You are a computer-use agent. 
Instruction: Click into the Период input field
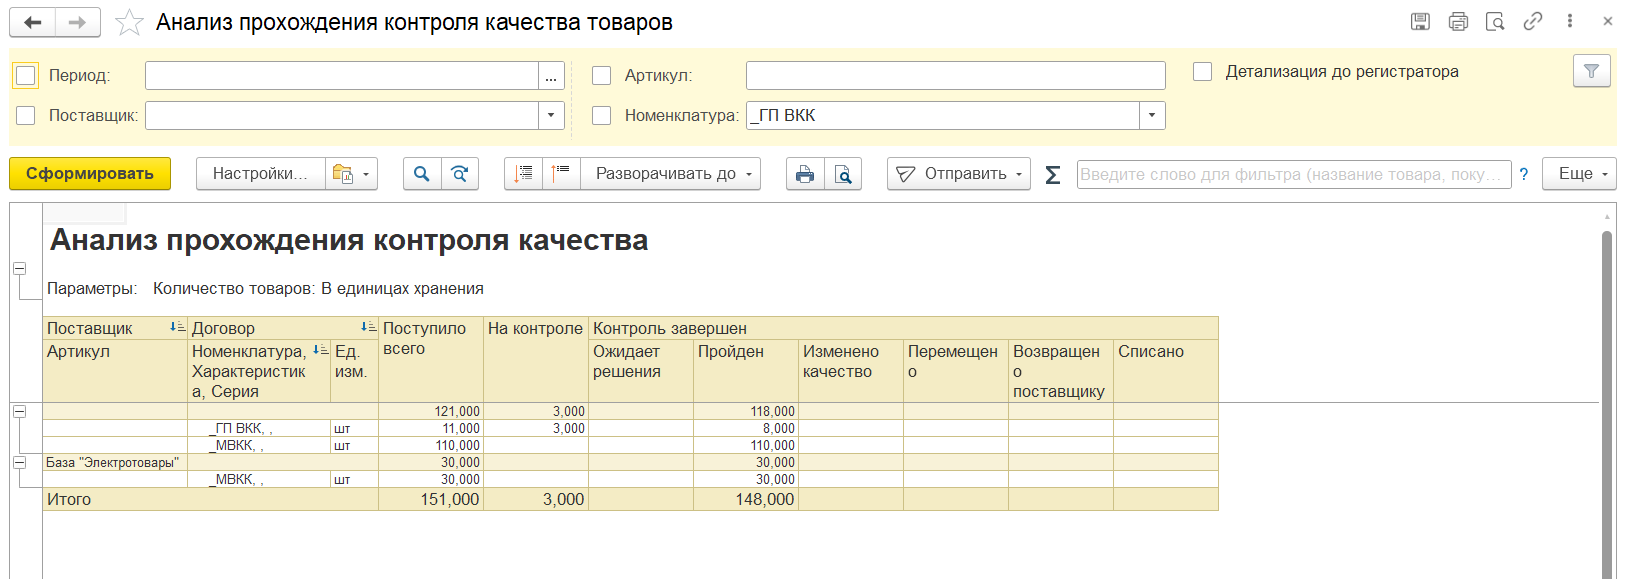(342, 75)
